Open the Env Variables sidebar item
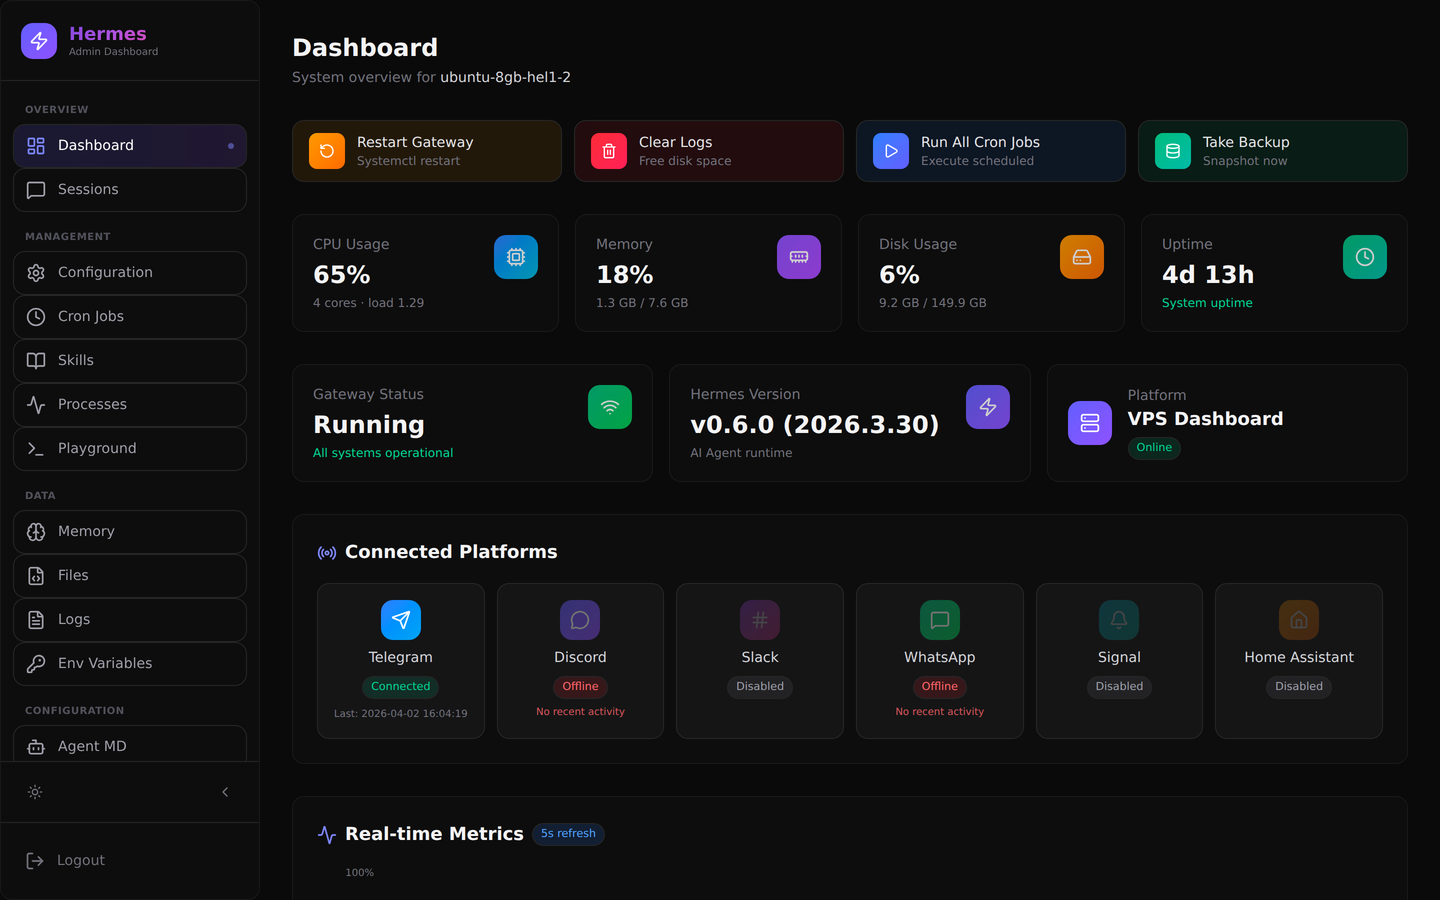This screenshot has height=900, width=1440. click(x=130, y=664)
